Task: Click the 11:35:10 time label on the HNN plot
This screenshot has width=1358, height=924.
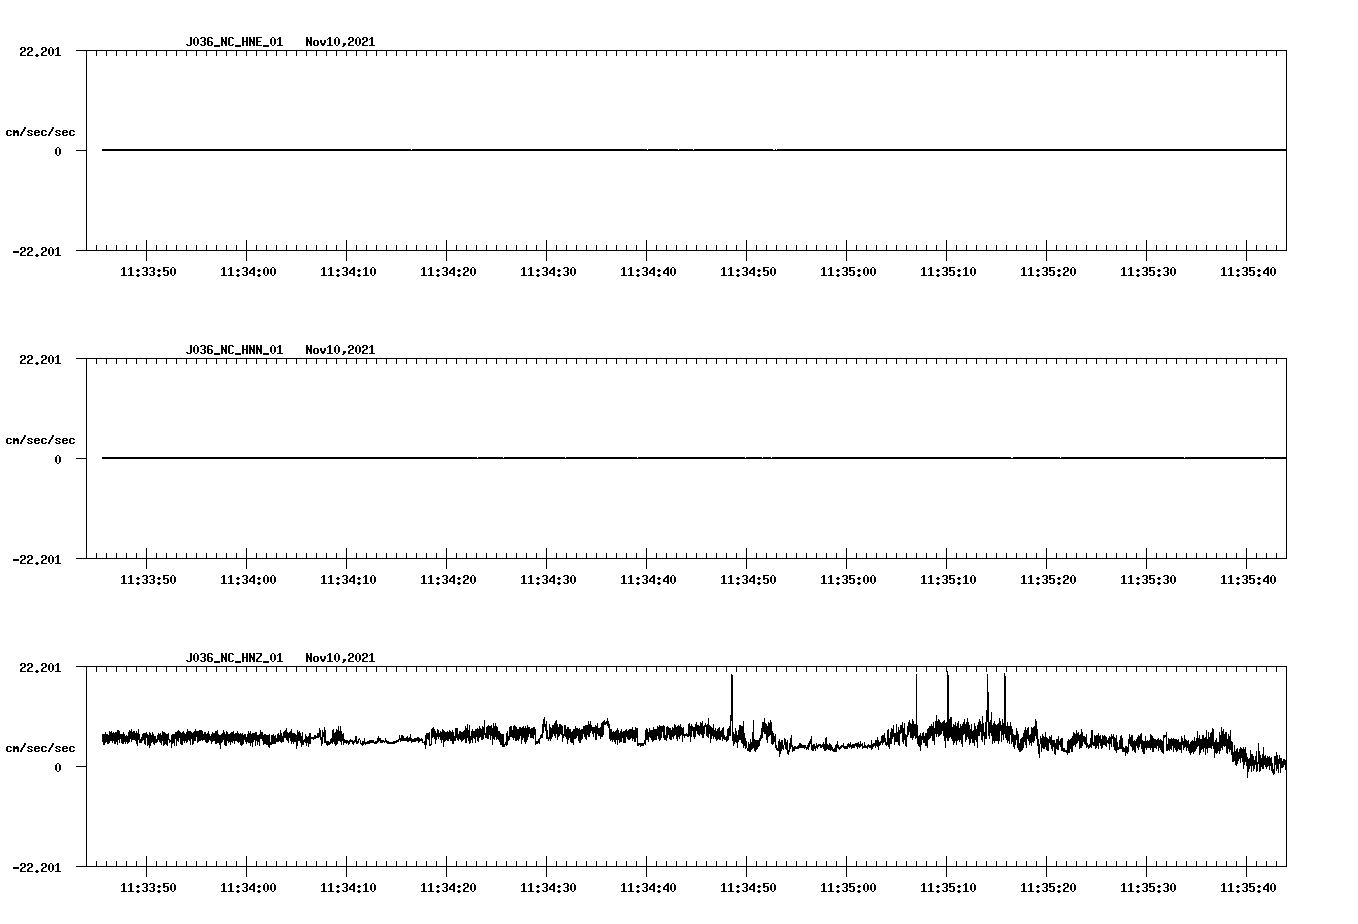Action: pyautogui.click(x=948, y=580)
